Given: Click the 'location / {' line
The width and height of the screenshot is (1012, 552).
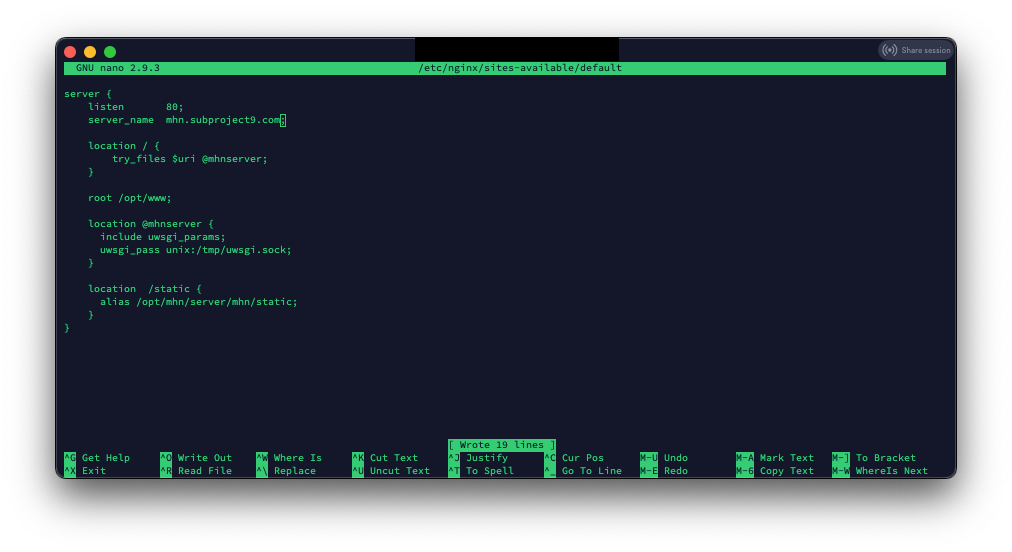Looking at the screenshot, I should 124,146.
